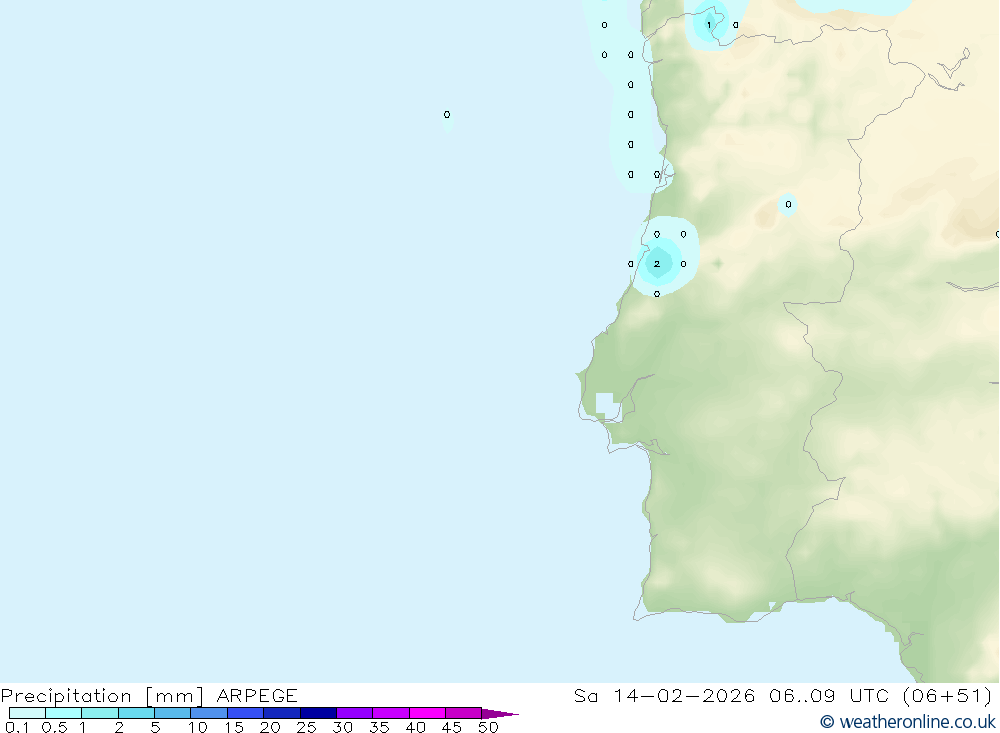Click the 0.5–1 mm legend color swatch
Screen dimensions: 1000x733
(x=64, y=713)
